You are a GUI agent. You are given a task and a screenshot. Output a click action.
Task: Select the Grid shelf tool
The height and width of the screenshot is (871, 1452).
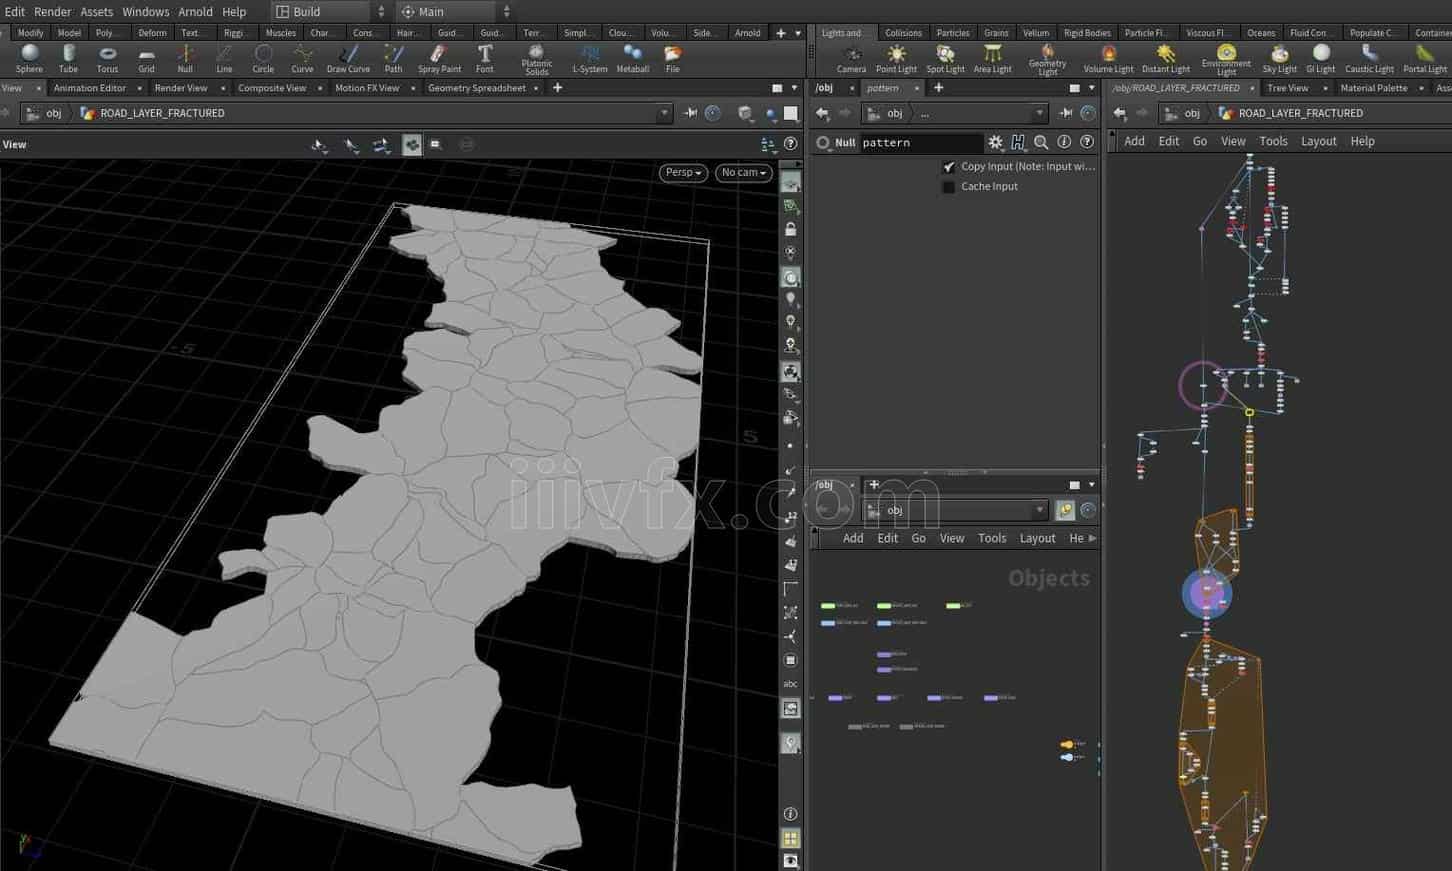[146, 59]
